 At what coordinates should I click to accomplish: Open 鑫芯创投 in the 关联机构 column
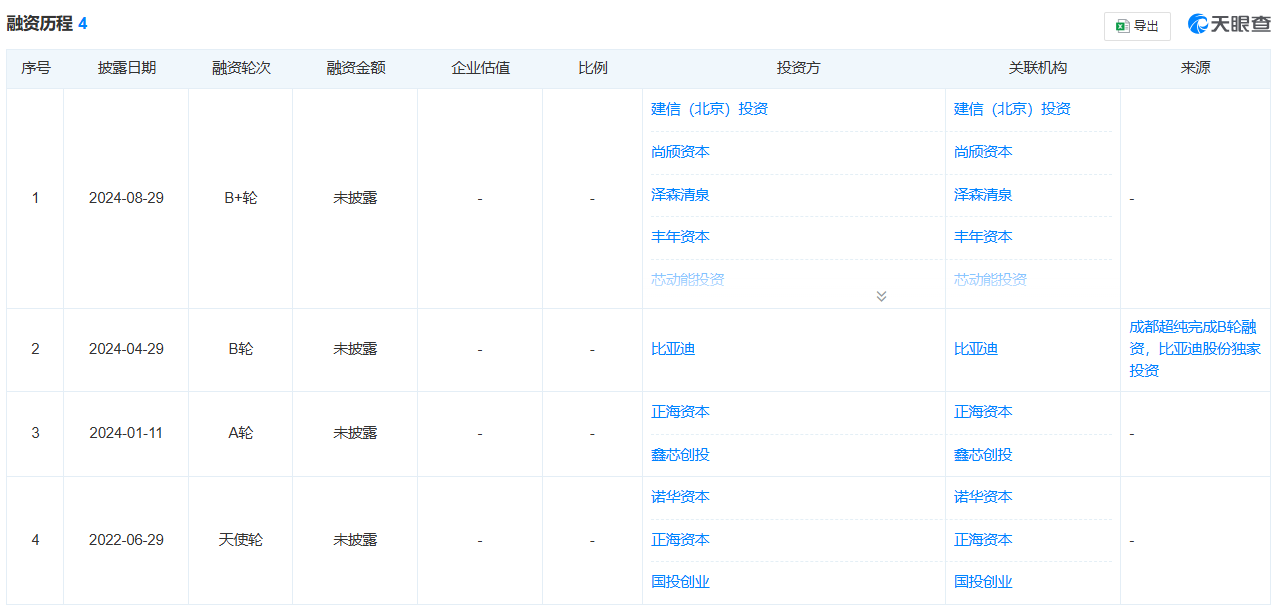click(983, 455)
